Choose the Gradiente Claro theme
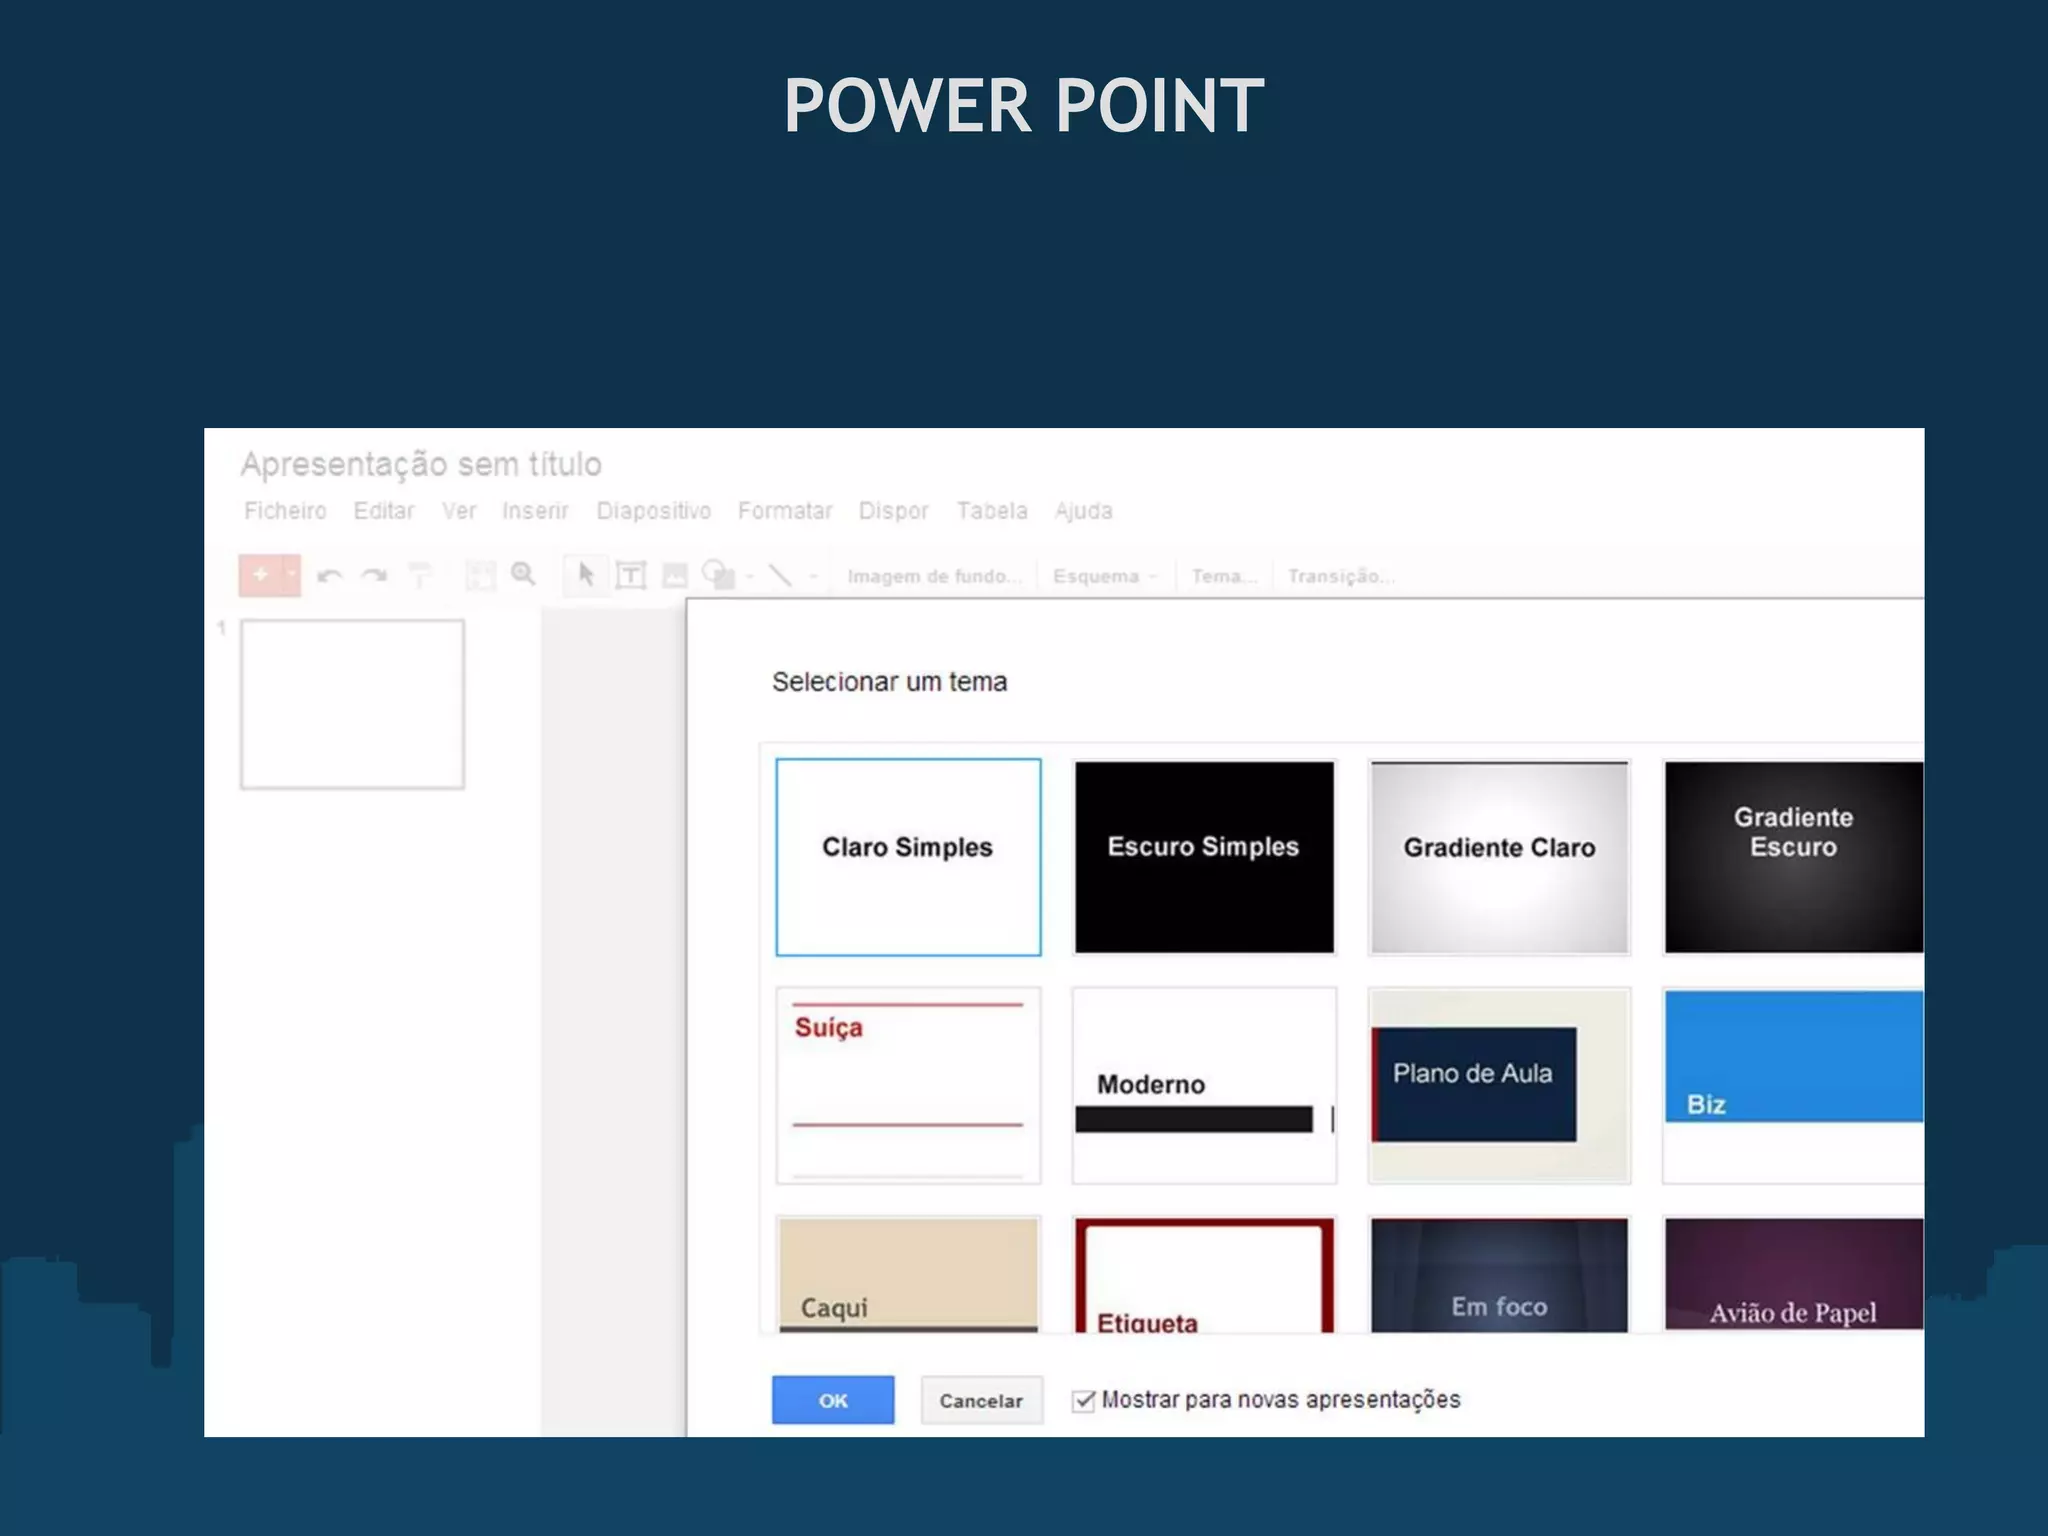 point(1499,857)
